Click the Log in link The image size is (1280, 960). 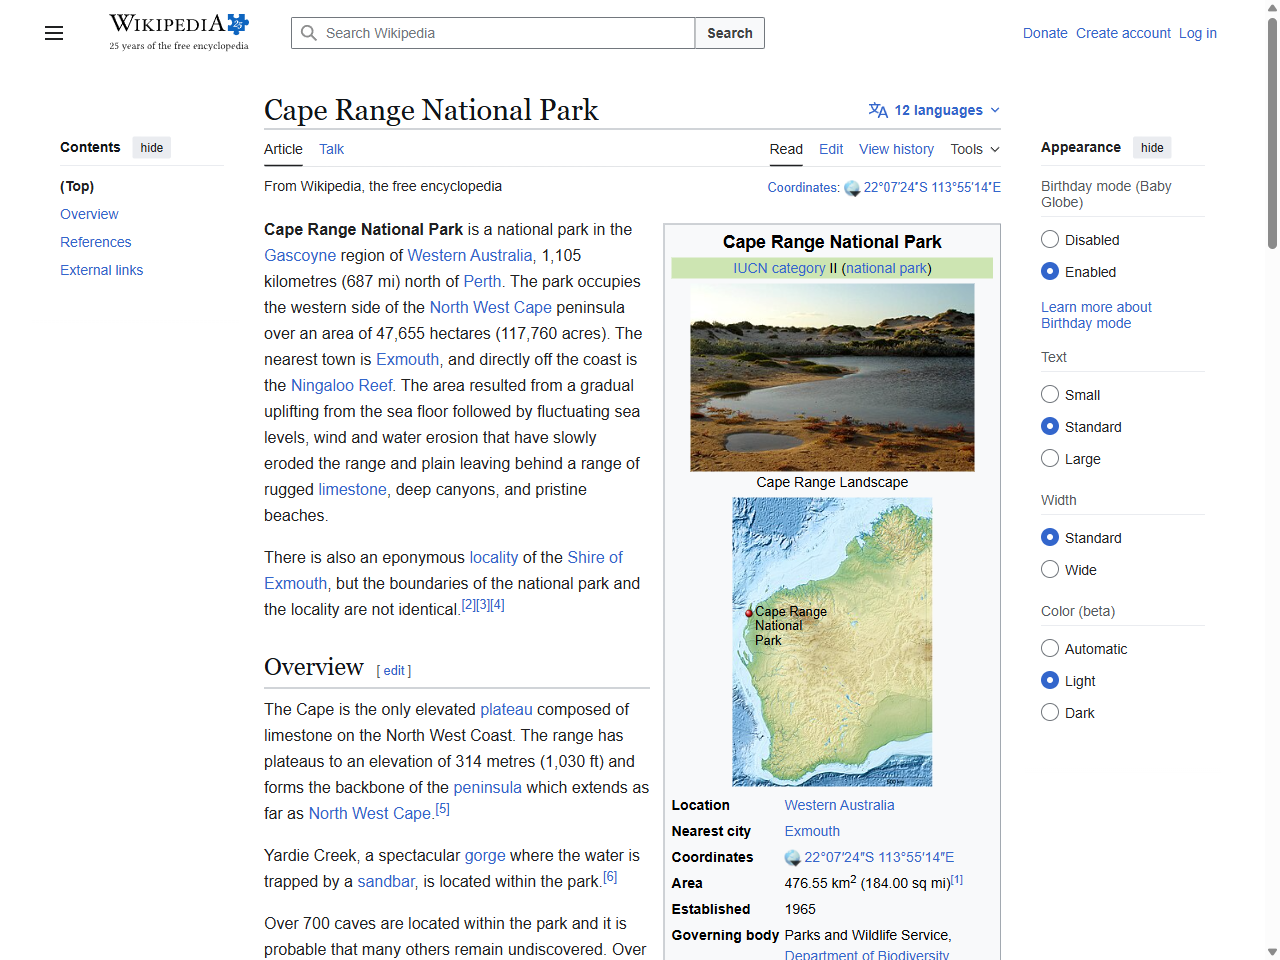[x=1198, y=33]
